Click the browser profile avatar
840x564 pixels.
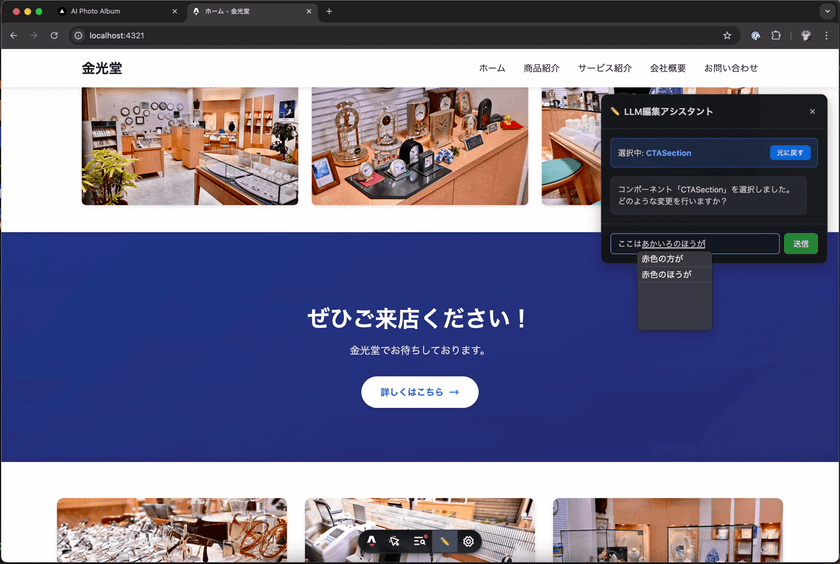(x=805, y=35)
